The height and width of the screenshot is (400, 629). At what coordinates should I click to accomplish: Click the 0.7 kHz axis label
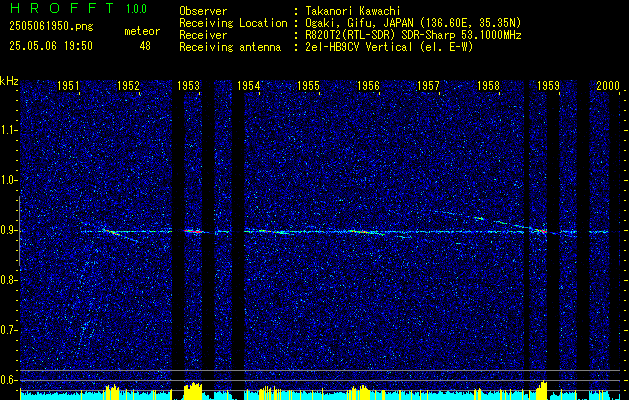tap(8, 330)
